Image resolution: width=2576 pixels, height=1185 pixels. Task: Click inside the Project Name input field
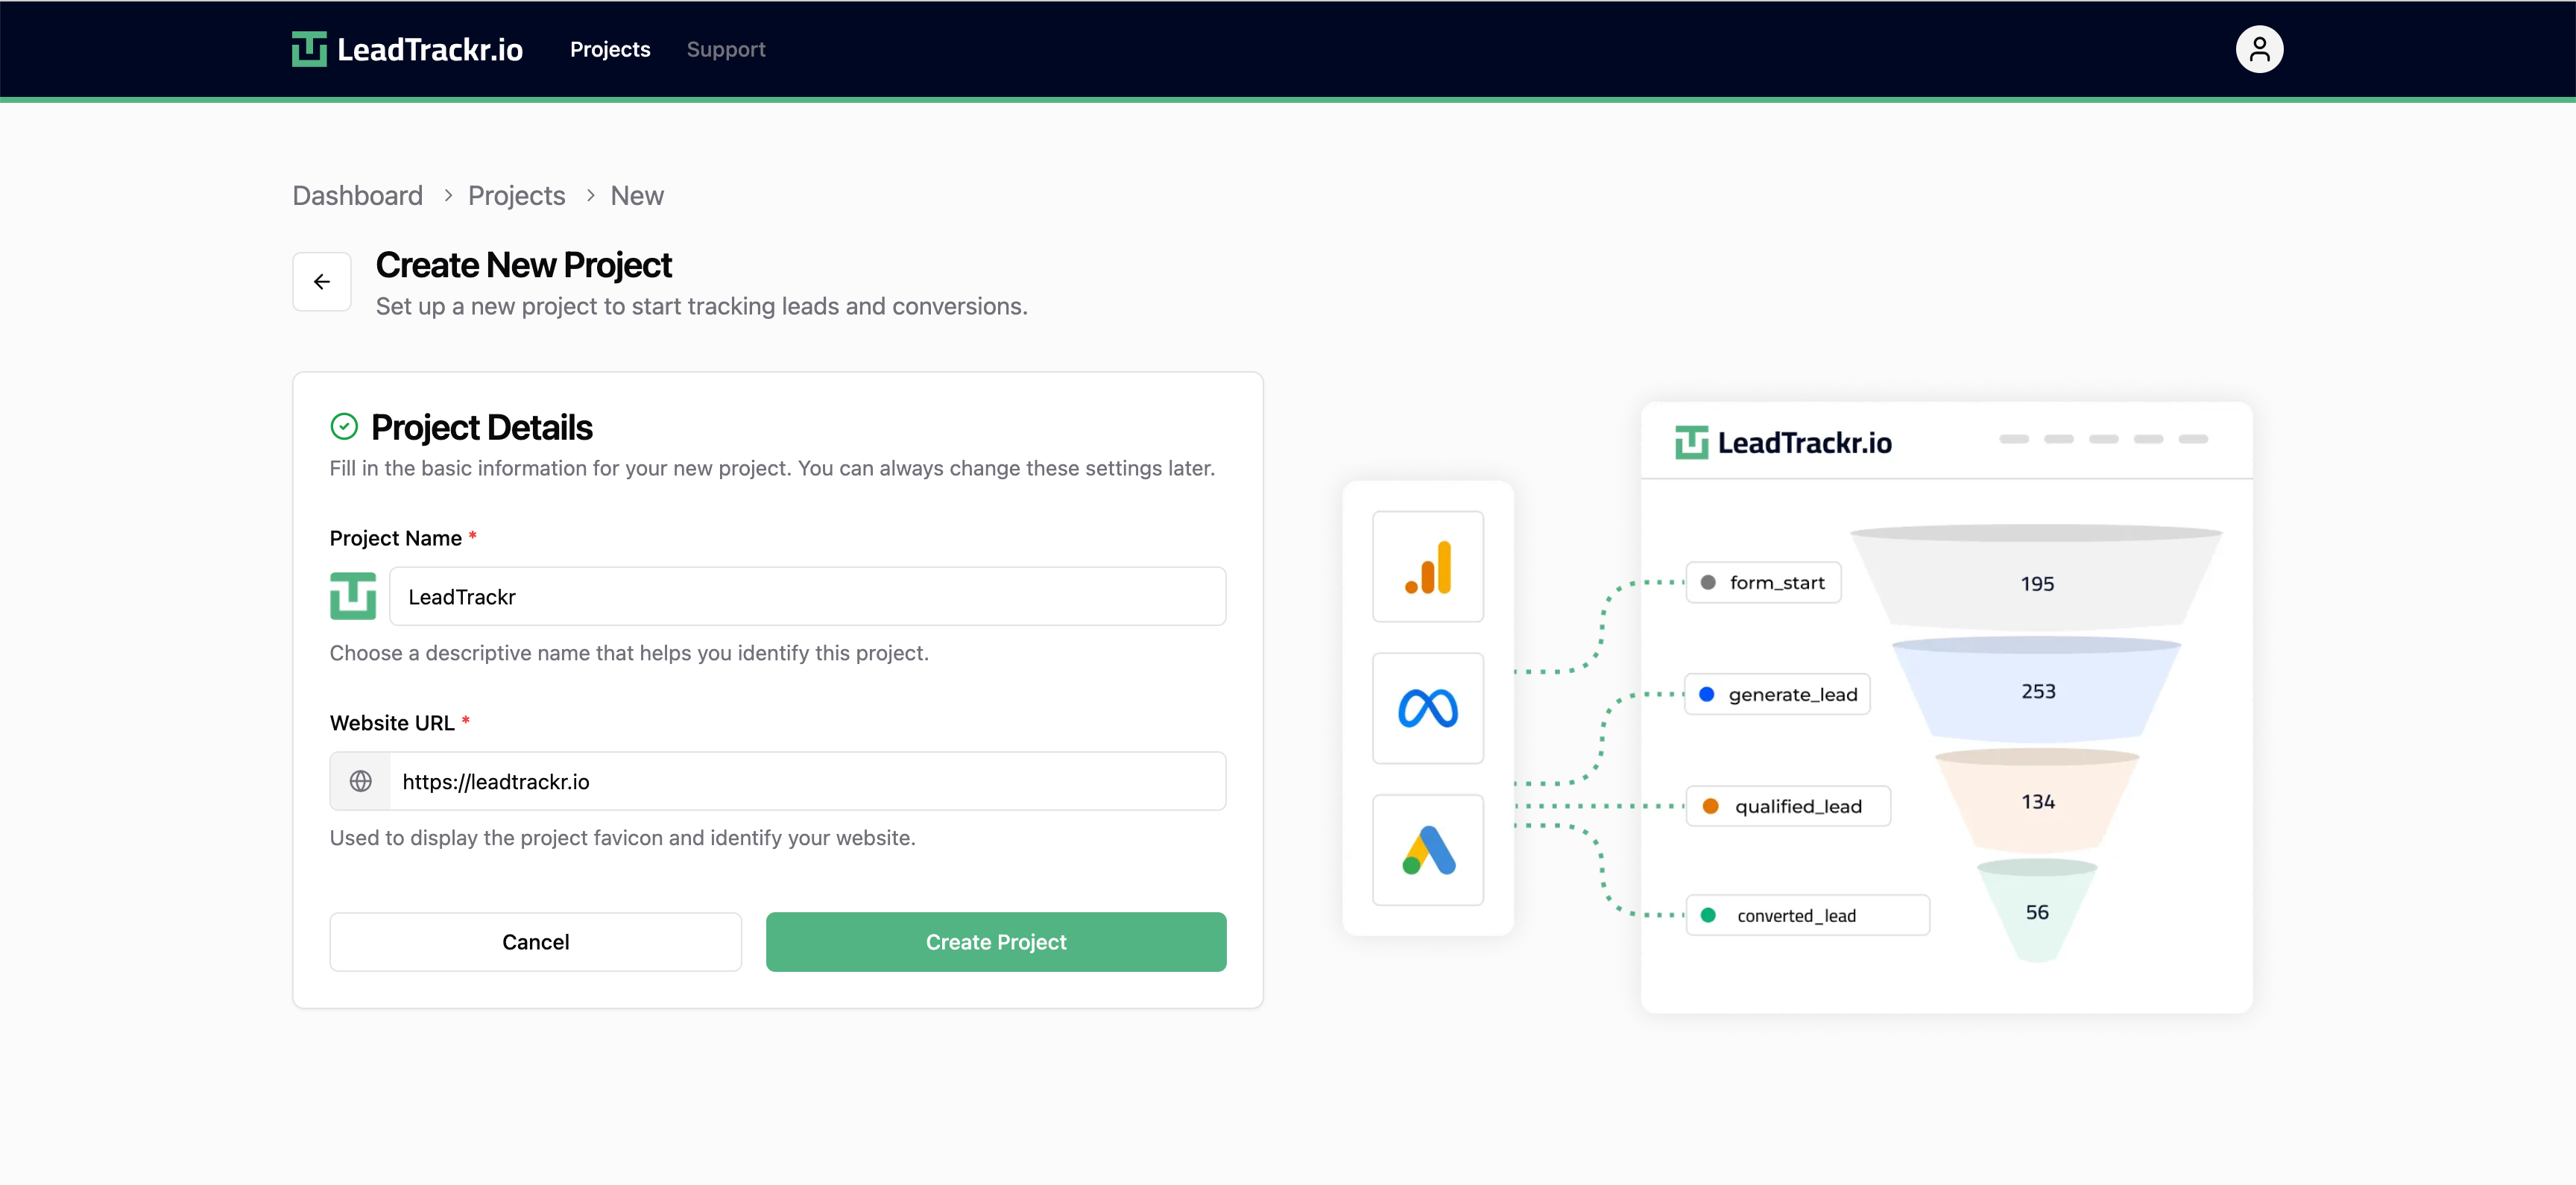click(x=808, y=596)
